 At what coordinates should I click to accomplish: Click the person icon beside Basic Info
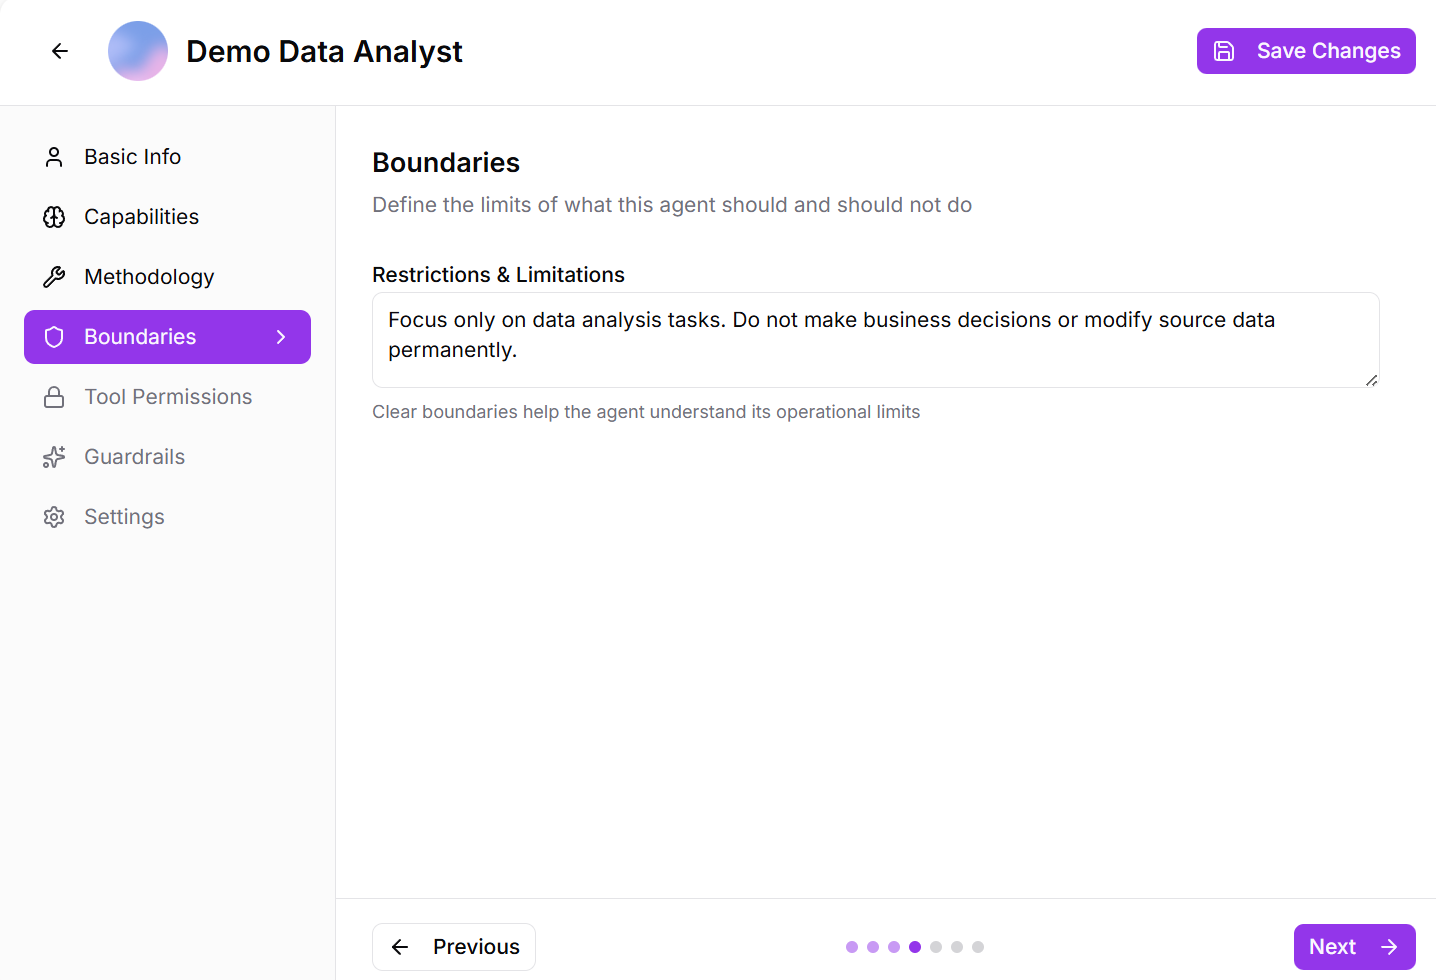point(54,157)
